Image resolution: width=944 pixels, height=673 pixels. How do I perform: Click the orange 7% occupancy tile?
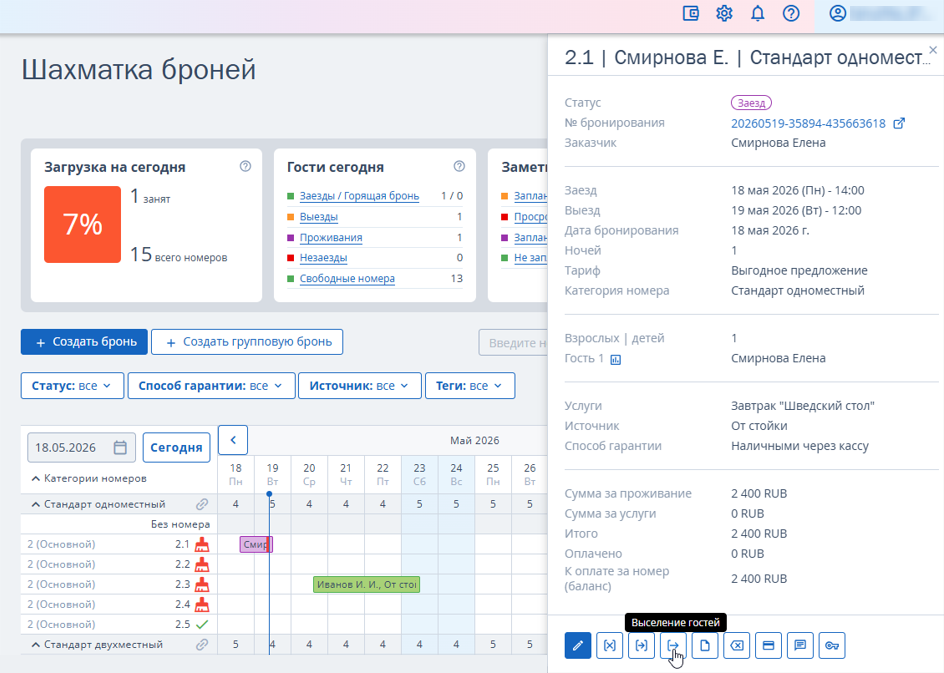pos(82,225)
